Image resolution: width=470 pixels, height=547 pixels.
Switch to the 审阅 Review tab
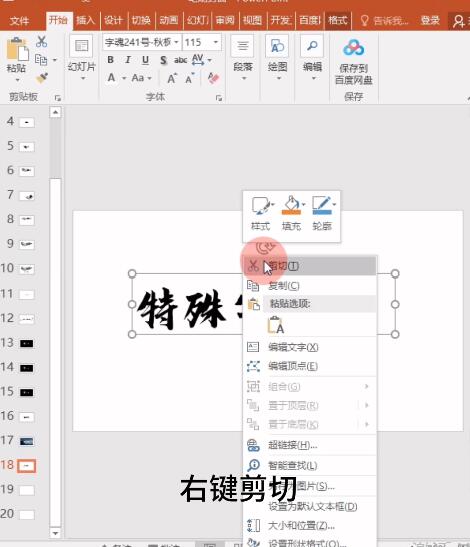[225, 20]
